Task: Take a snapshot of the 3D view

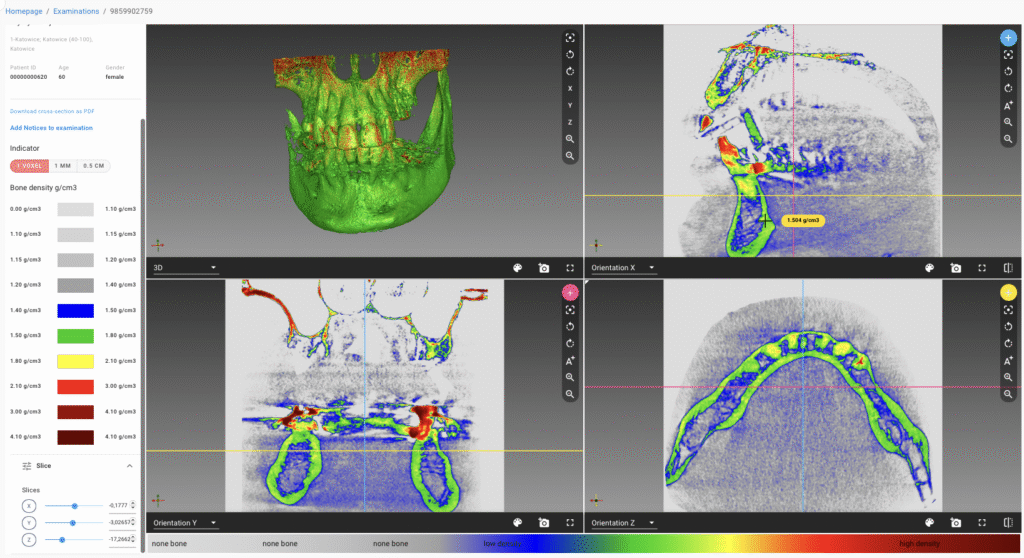Action: tap(543, 268)
